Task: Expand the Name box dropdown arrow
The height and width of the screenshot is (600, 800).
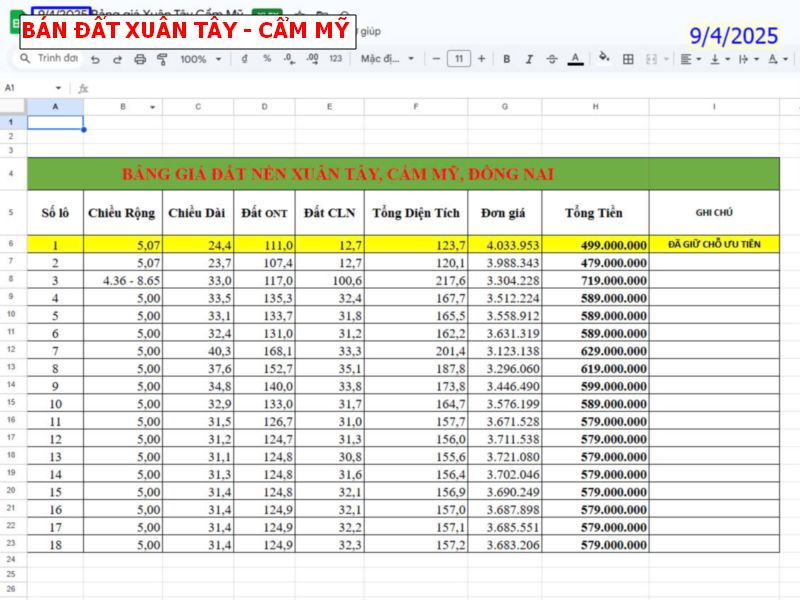Action: point(58,88)
